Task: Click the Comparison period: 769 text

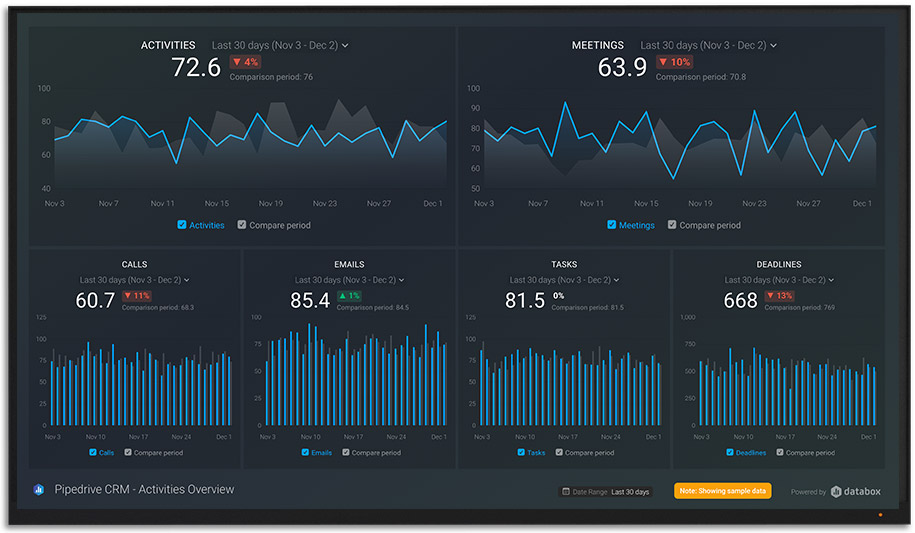Action: 799,308
